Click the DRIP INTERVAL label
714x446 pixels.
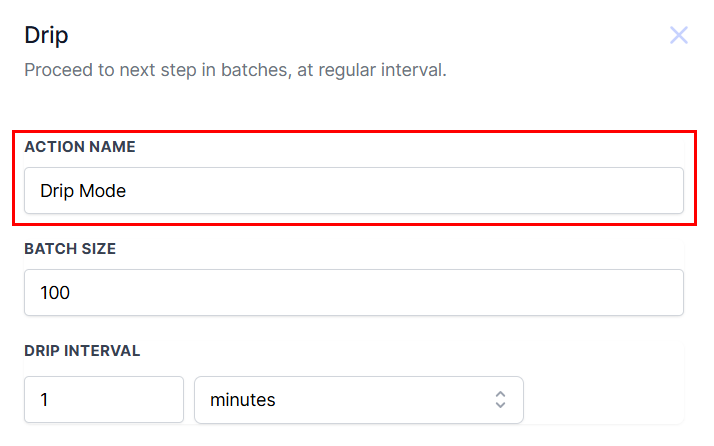tap(82, 351)
